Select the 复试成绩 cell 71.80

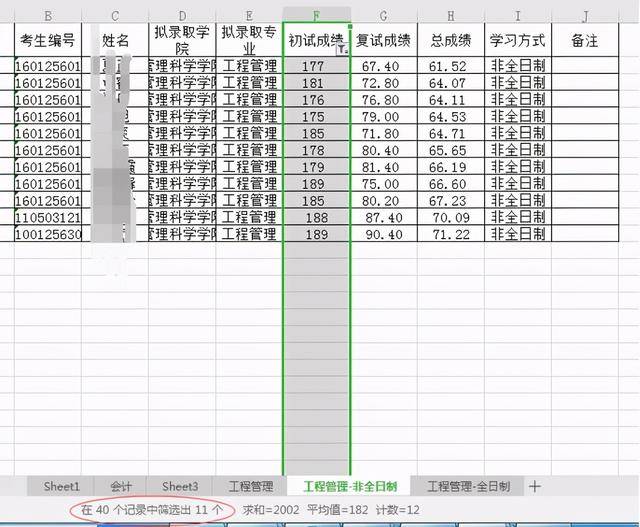pos(384,133)
